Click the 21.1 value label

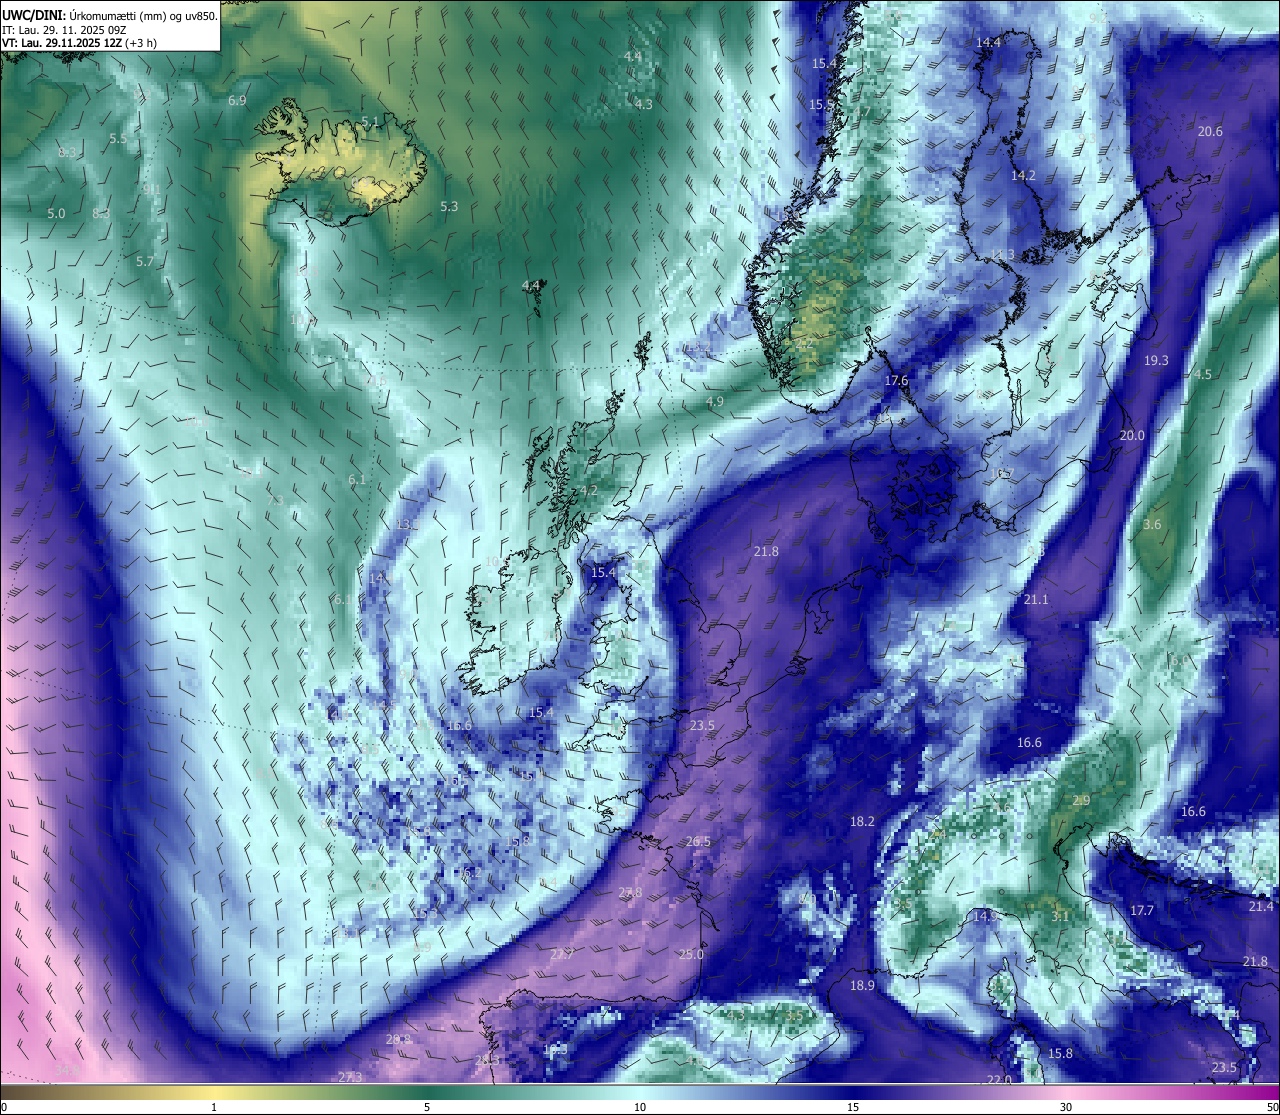(1036, 600)
